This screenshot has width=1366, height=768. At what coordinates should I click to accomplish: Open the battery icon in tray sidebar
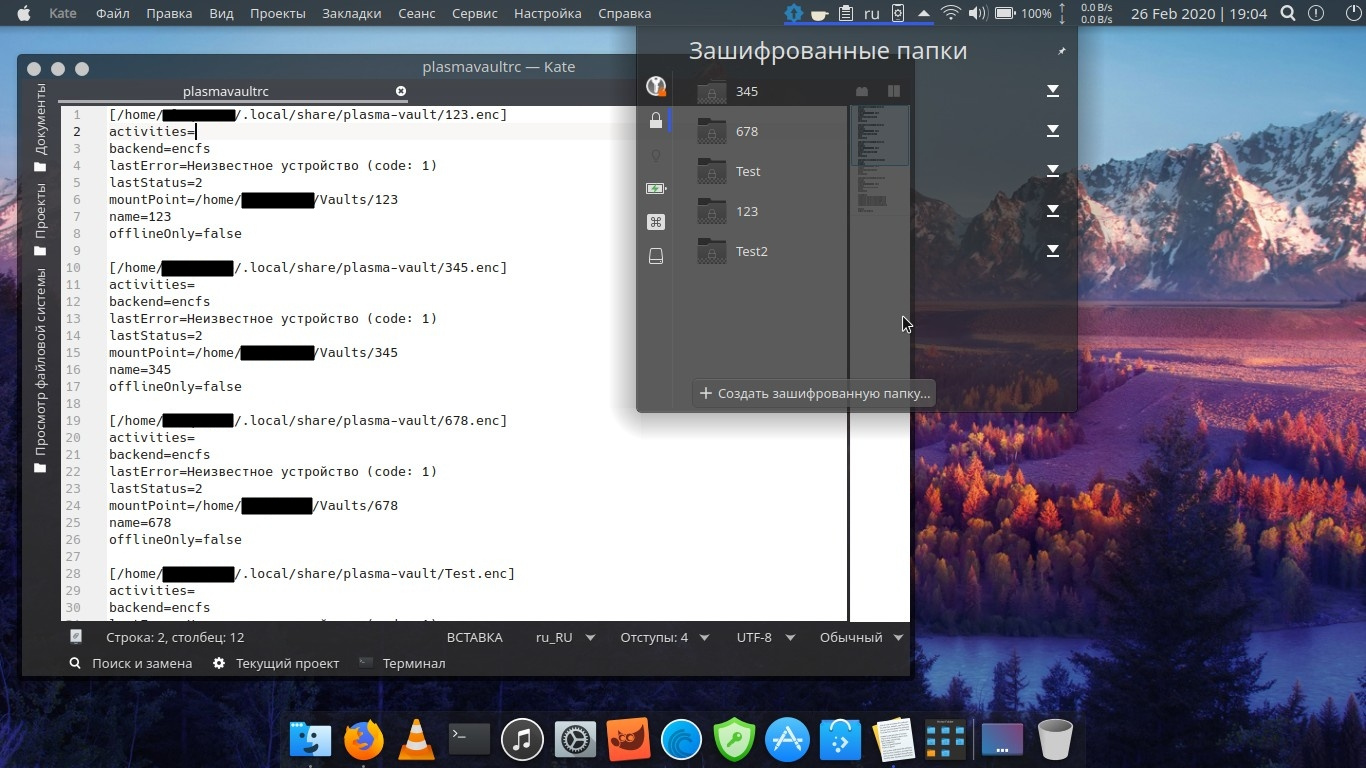point(656,188)
